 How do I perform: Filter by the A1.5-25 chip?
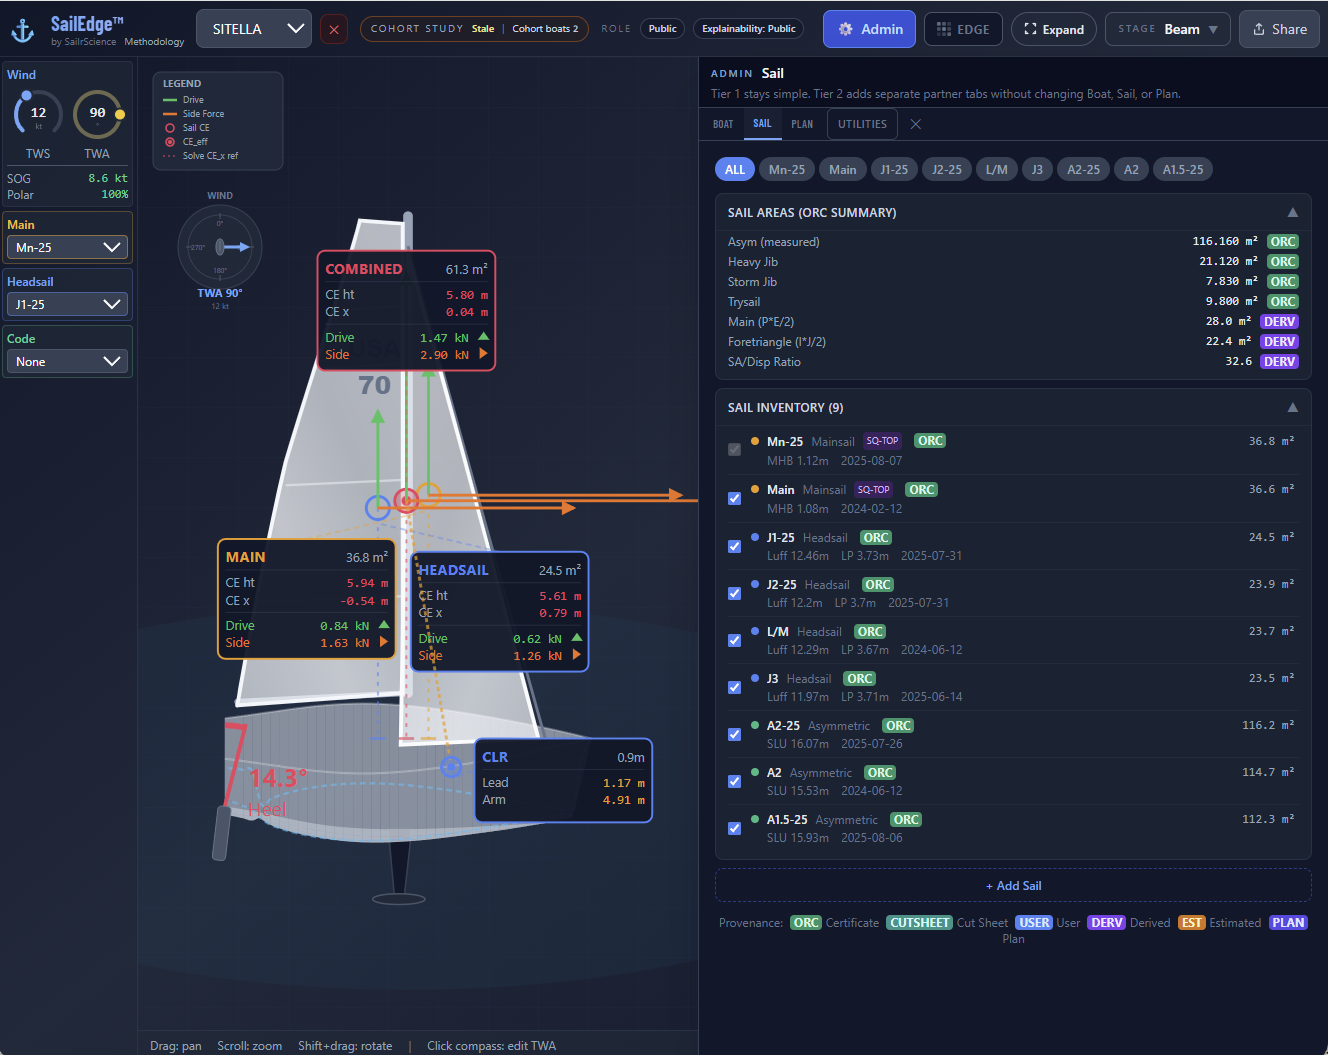[1182, 169]
